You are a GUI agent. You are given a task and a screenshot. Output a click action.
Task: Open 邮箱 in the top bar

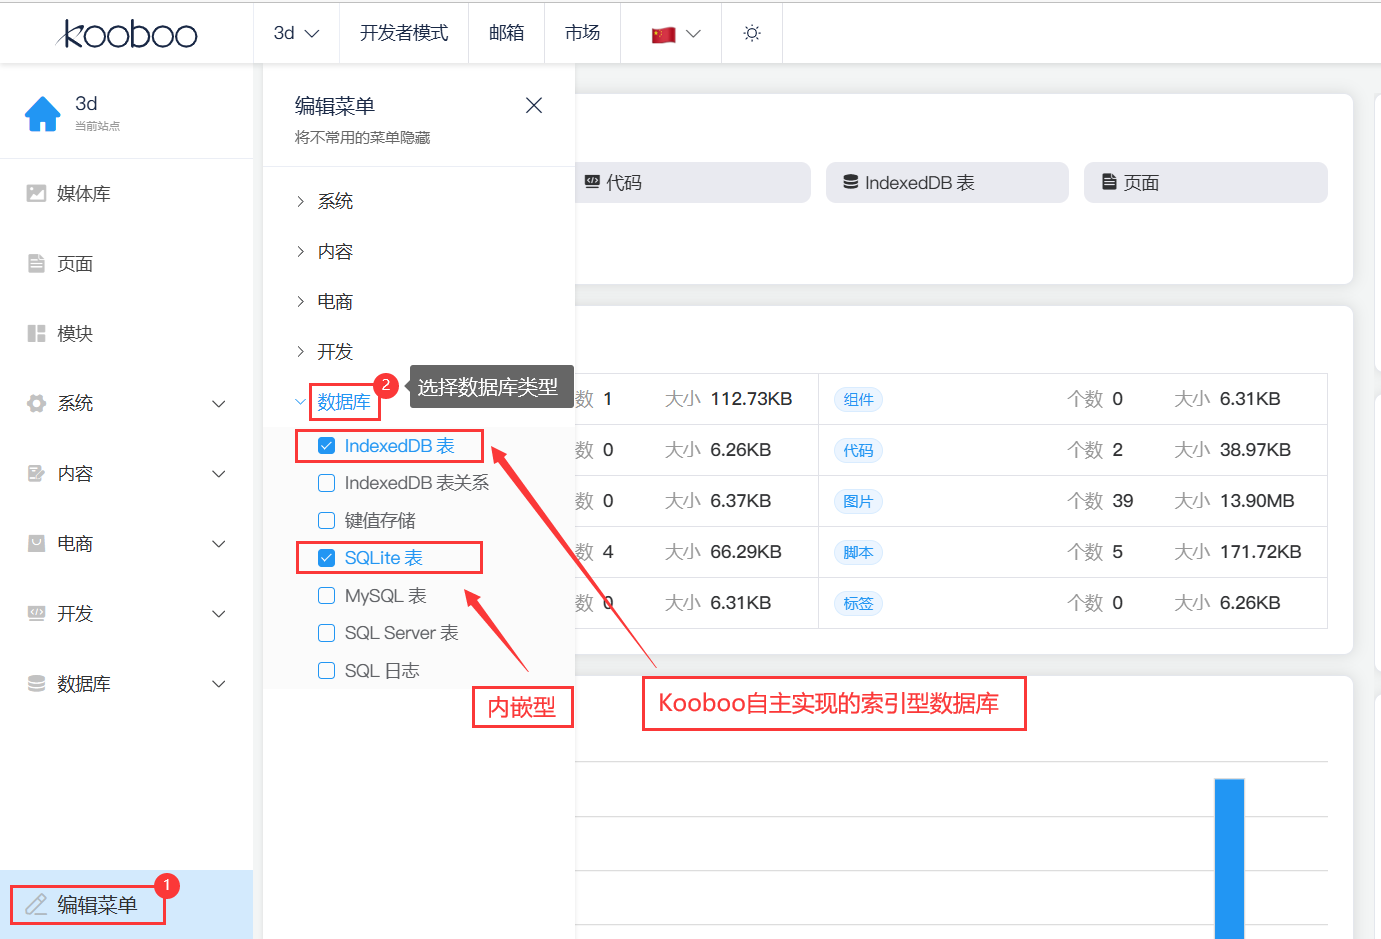(506, 33)
